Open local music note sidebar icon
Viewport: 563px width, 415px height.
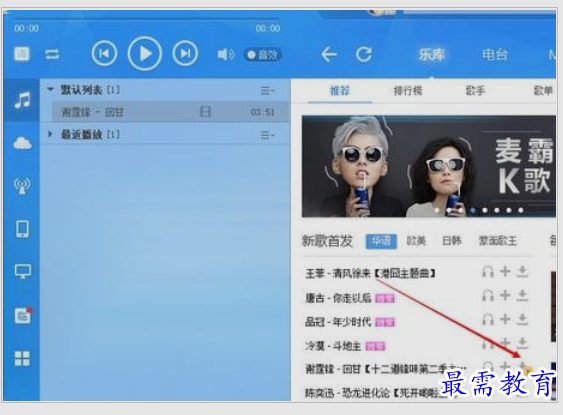[22, 100]
